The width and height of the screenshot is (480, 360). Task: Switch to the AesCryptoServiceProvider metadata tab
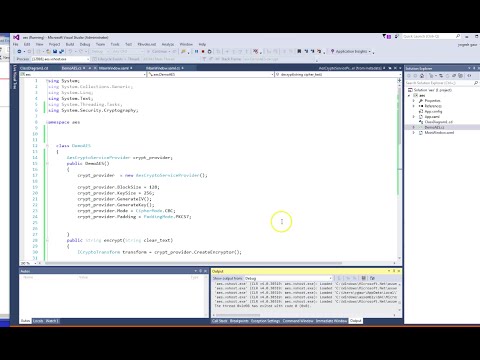350,68
